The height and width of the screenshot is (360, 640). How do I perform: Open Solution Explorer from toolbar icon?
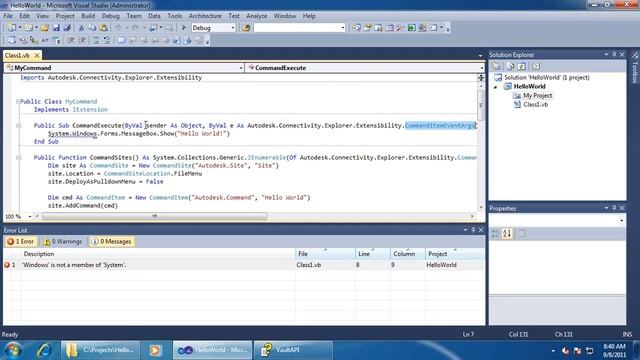356,28
